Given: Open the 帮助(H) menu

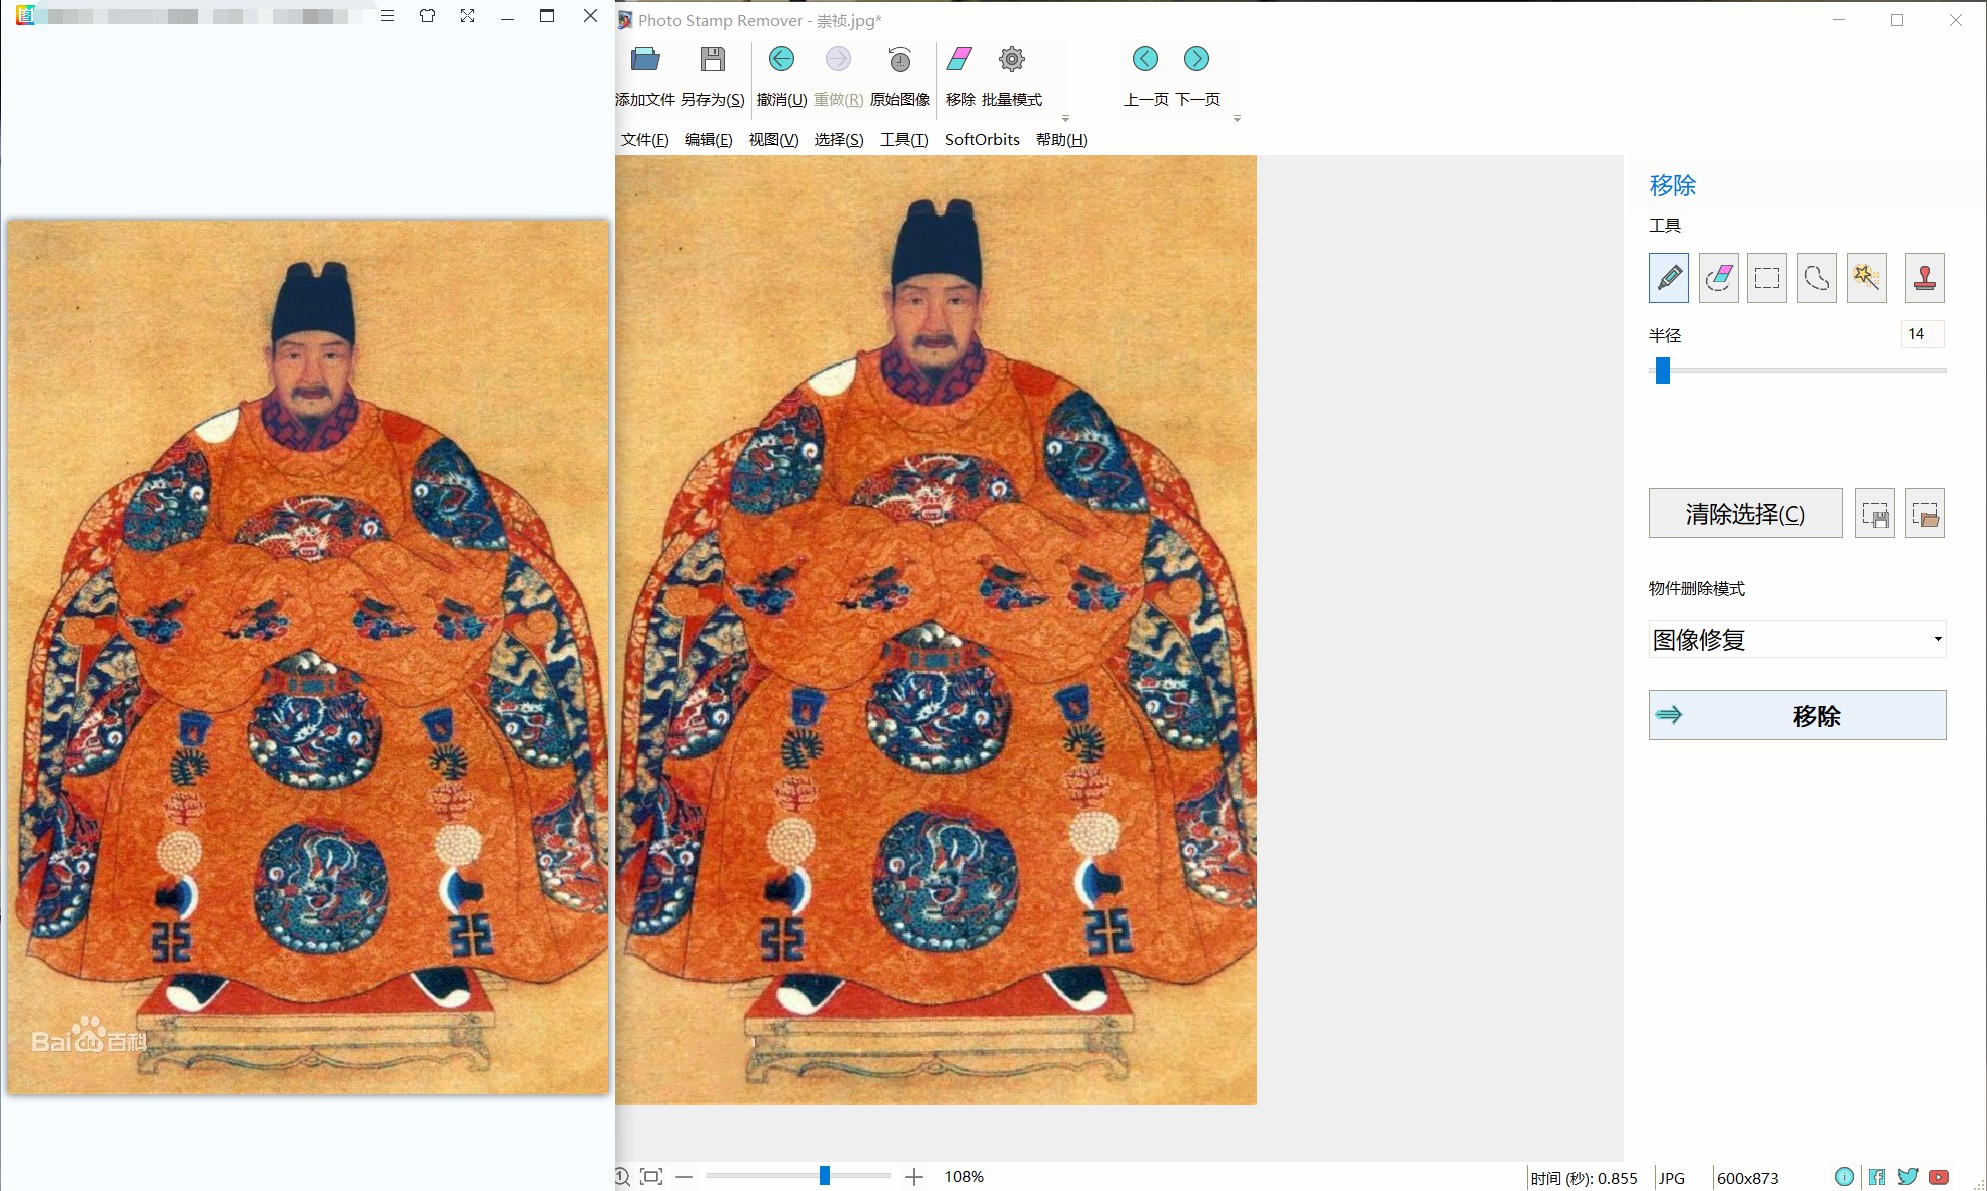Looking at the screenshot, I should click(x=1061, y=140).
